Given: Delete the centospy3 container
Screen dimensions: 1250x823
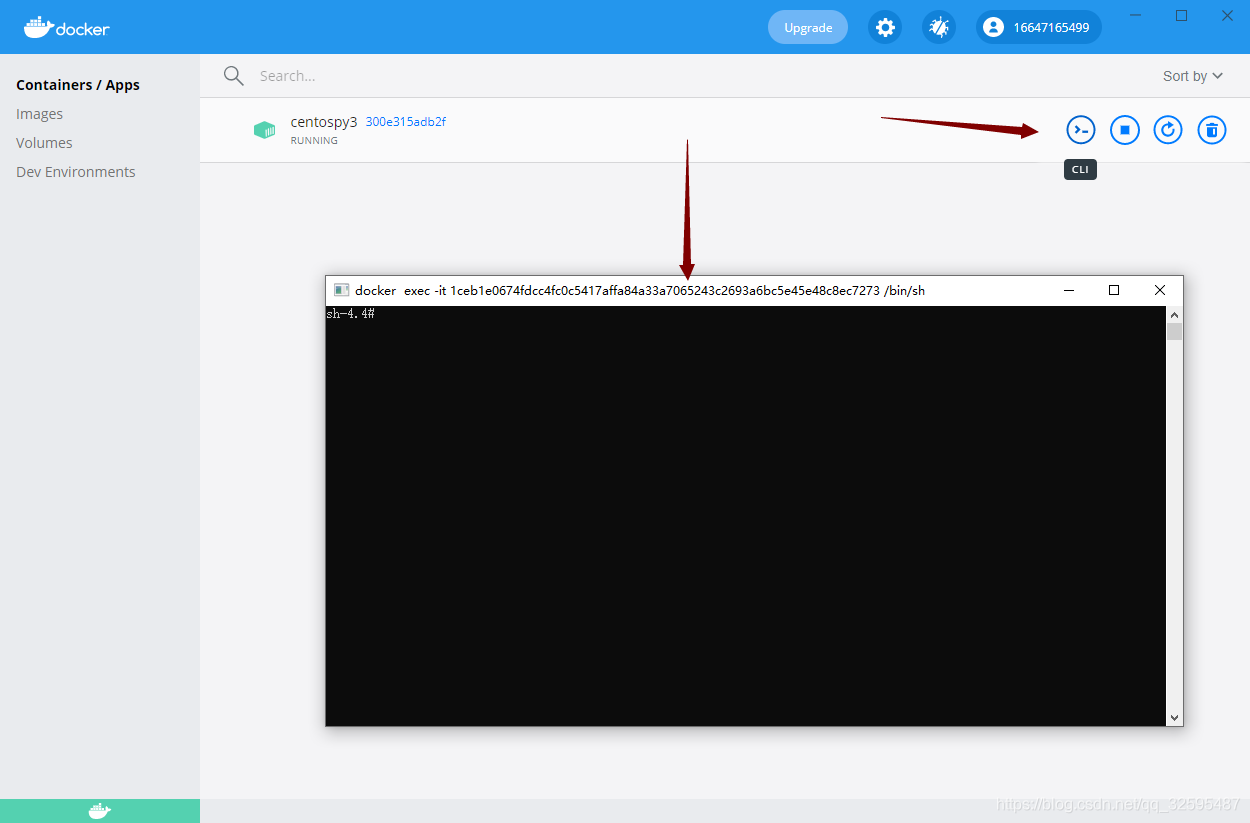Looking at the screenshot, I should point(1212,129).
